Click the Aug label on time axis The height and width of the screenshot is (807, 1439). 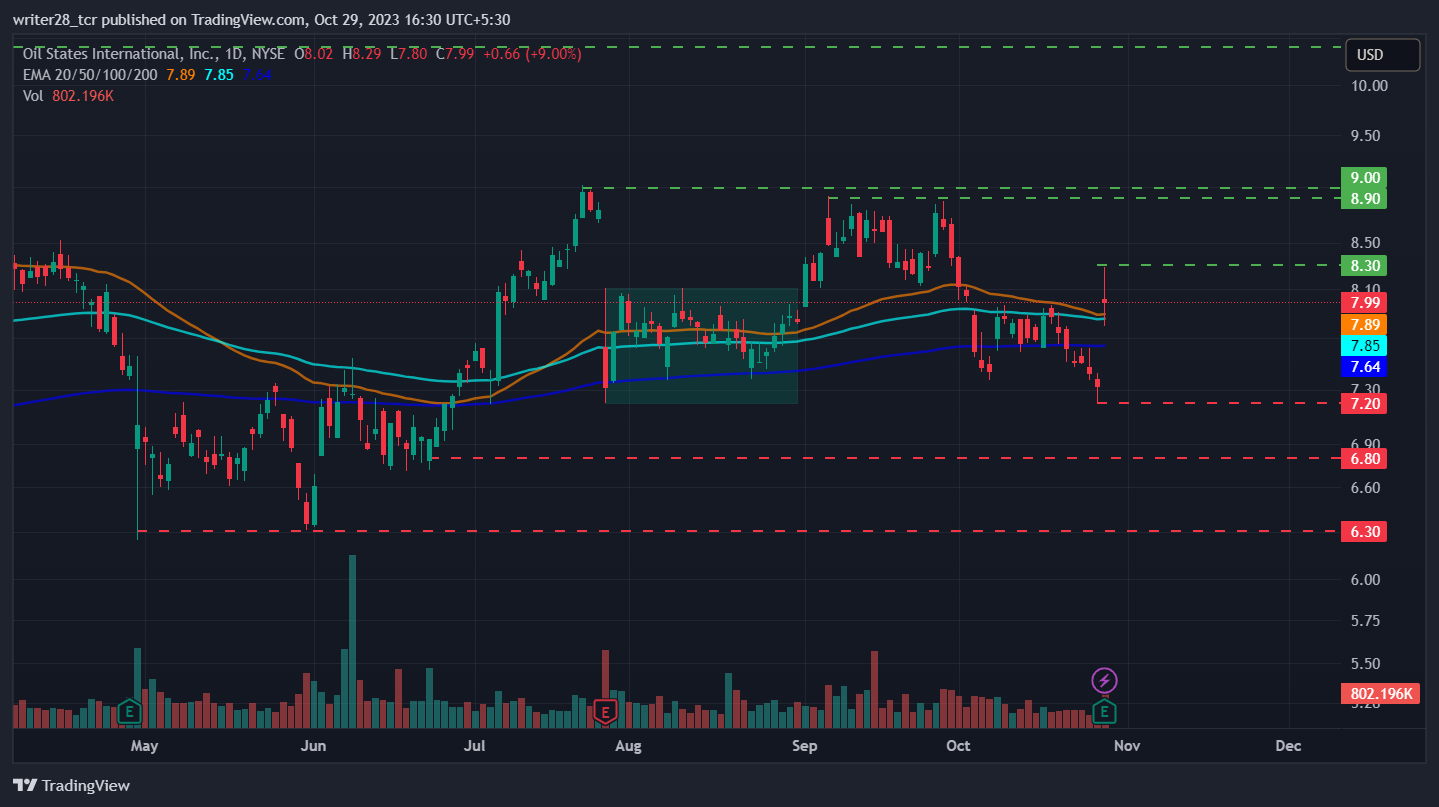click(x=627, y=746)
